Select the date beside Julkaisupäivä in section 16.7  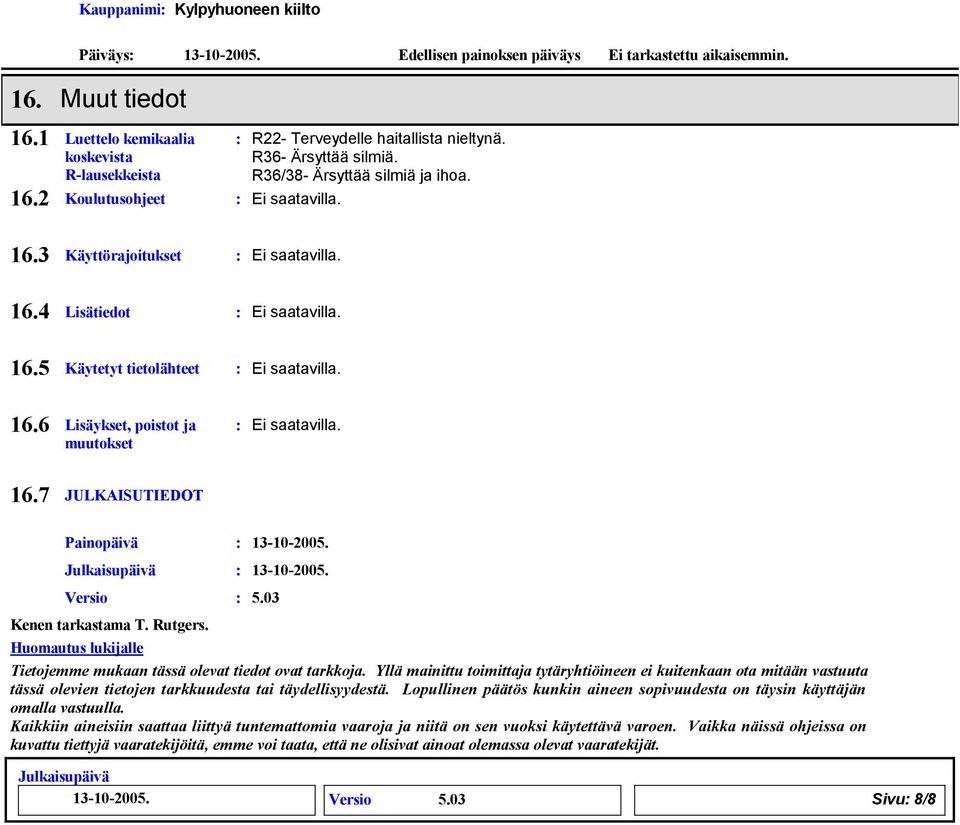pyautogui.click(x=290, y=570)
